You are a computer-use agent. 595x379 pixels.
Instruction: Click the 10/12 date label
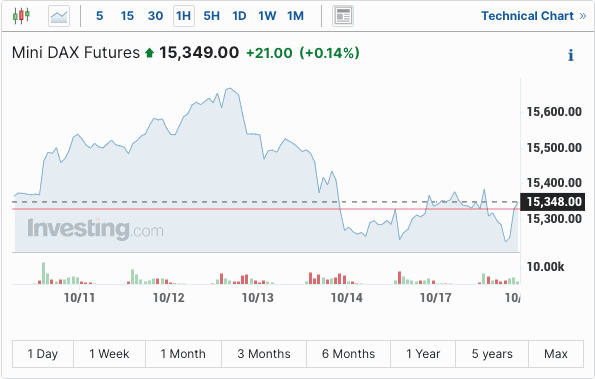point(168,298)
